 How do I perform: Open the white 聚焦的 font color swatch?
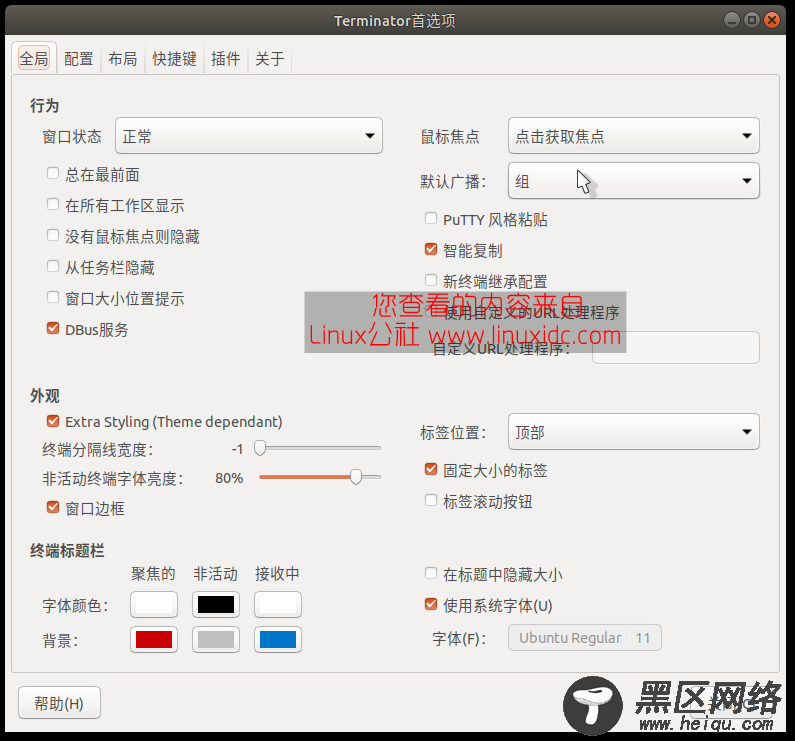154,605
